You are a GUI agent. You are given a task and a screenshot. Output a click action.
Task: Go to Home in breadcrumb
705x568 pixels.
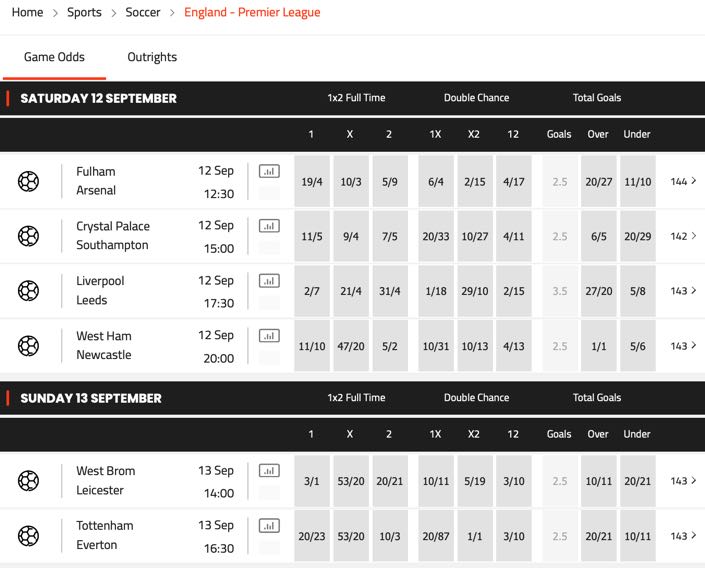coord(27,12)
